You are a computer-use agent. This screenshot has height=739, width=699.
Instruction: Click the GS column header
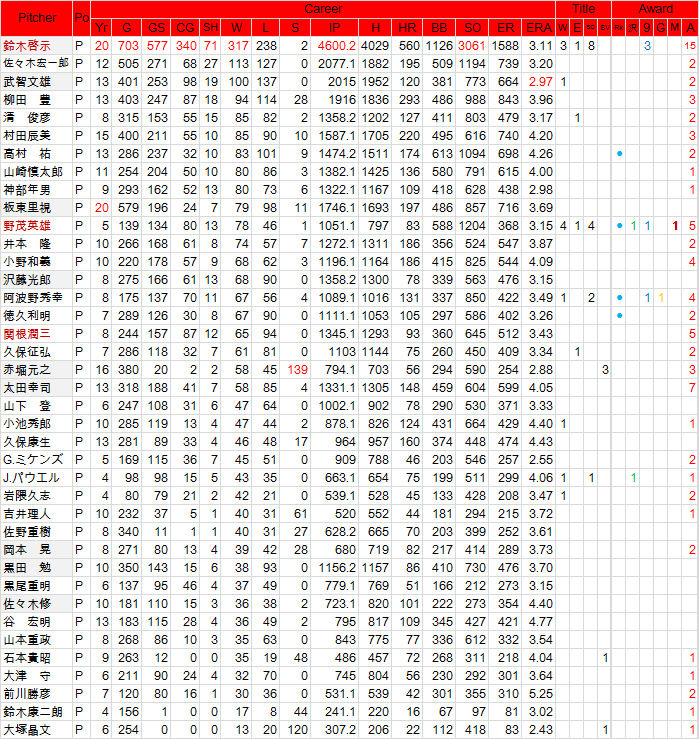[x=156, y=28]
